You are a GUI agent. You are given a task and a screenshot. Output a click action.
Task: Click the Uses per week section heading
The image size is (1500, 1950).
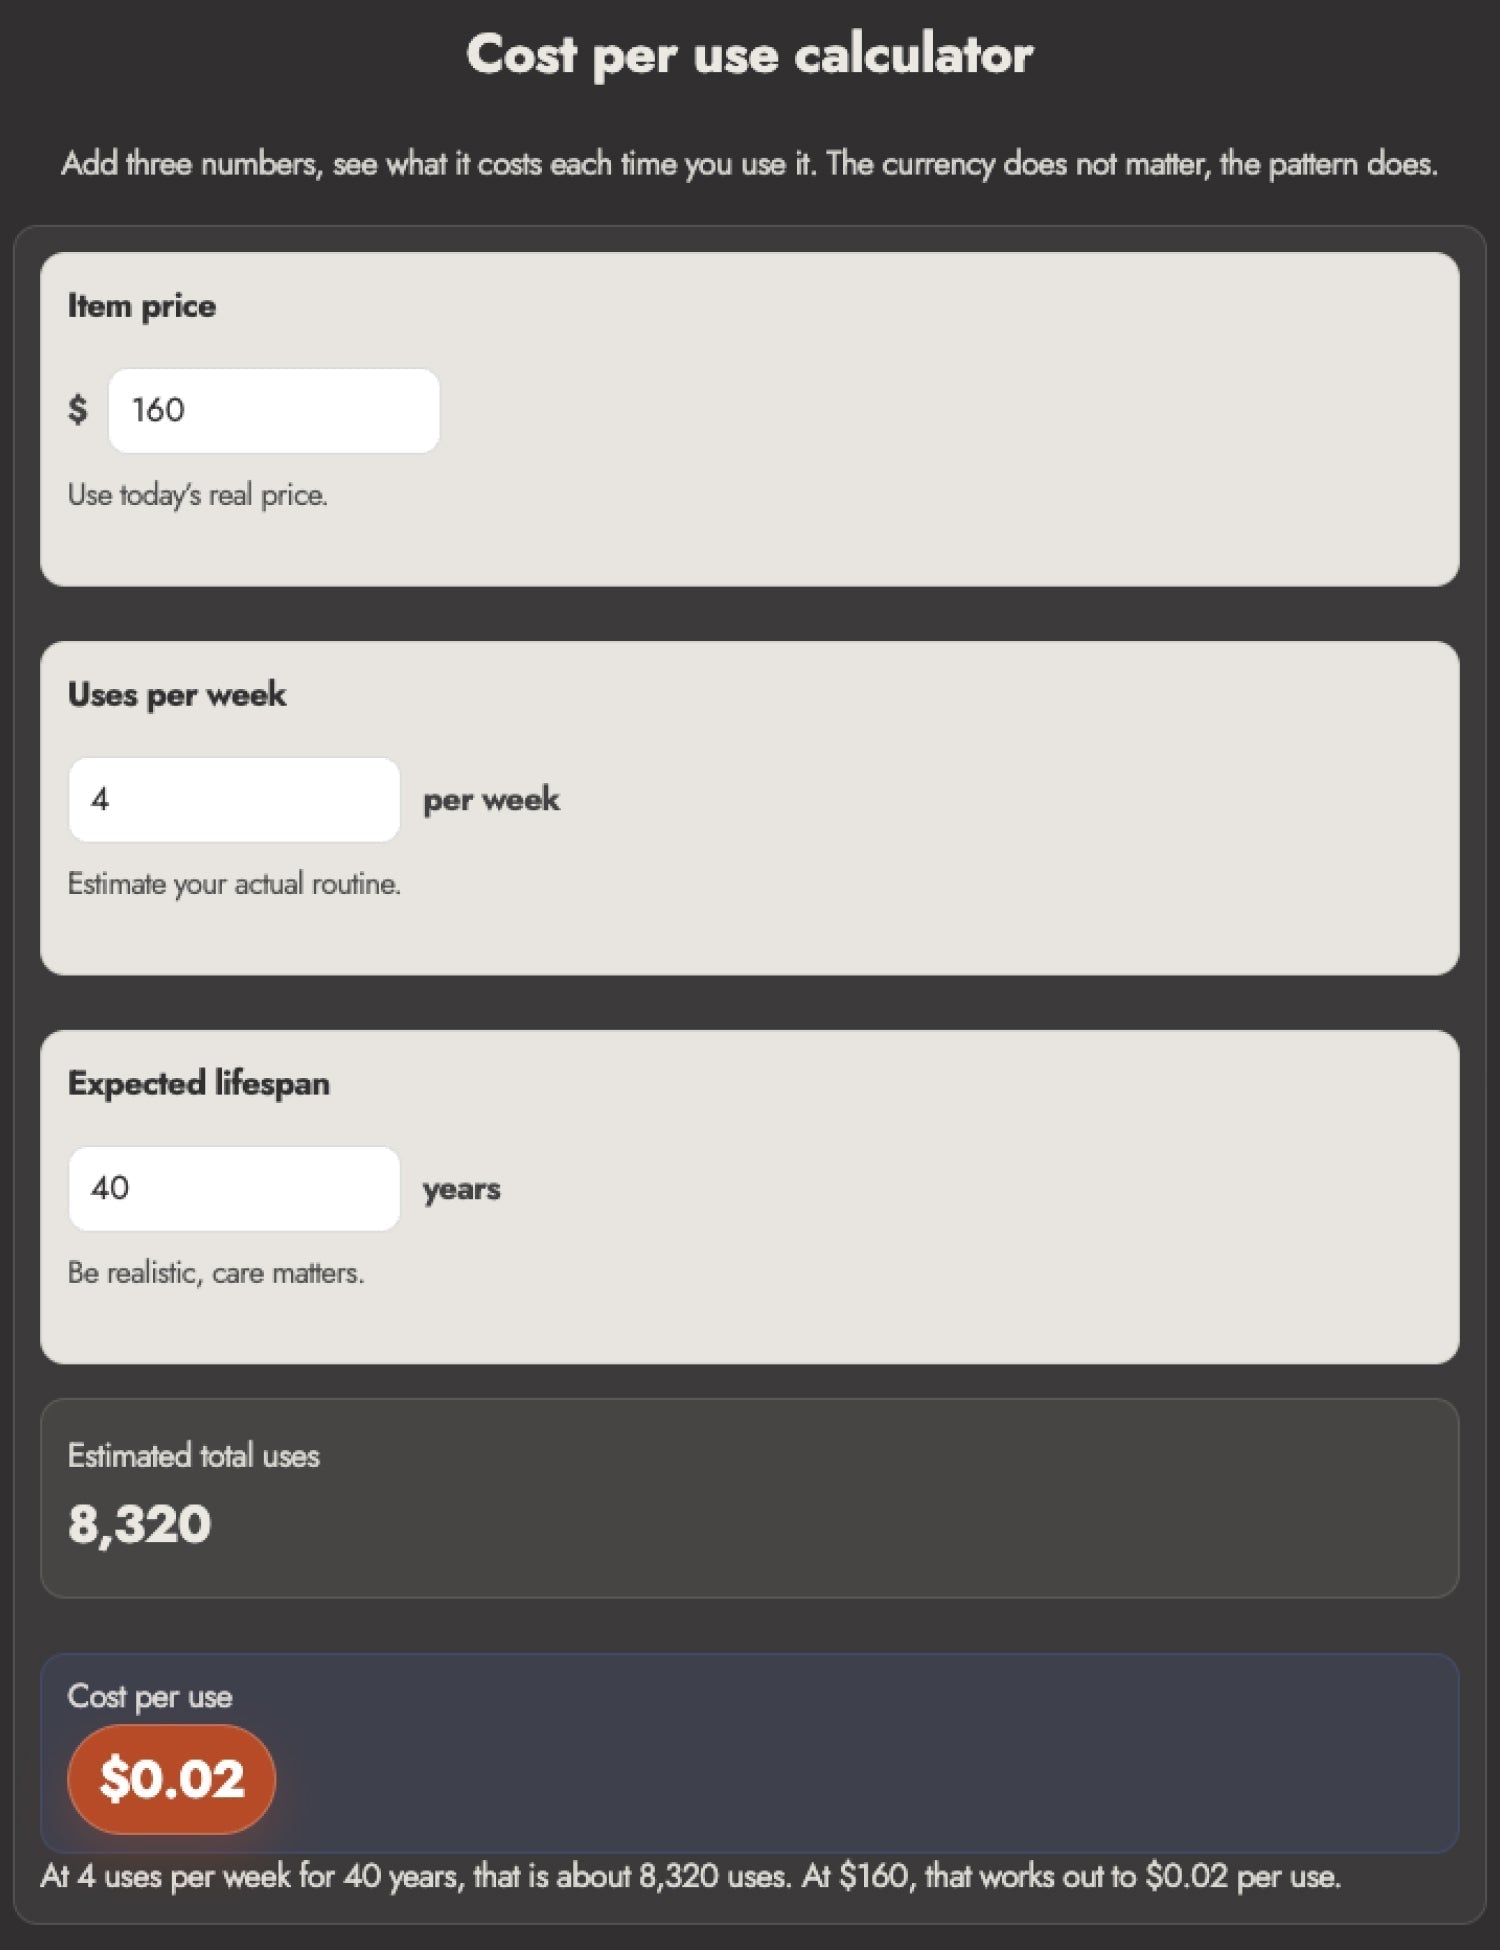[176, 694]
